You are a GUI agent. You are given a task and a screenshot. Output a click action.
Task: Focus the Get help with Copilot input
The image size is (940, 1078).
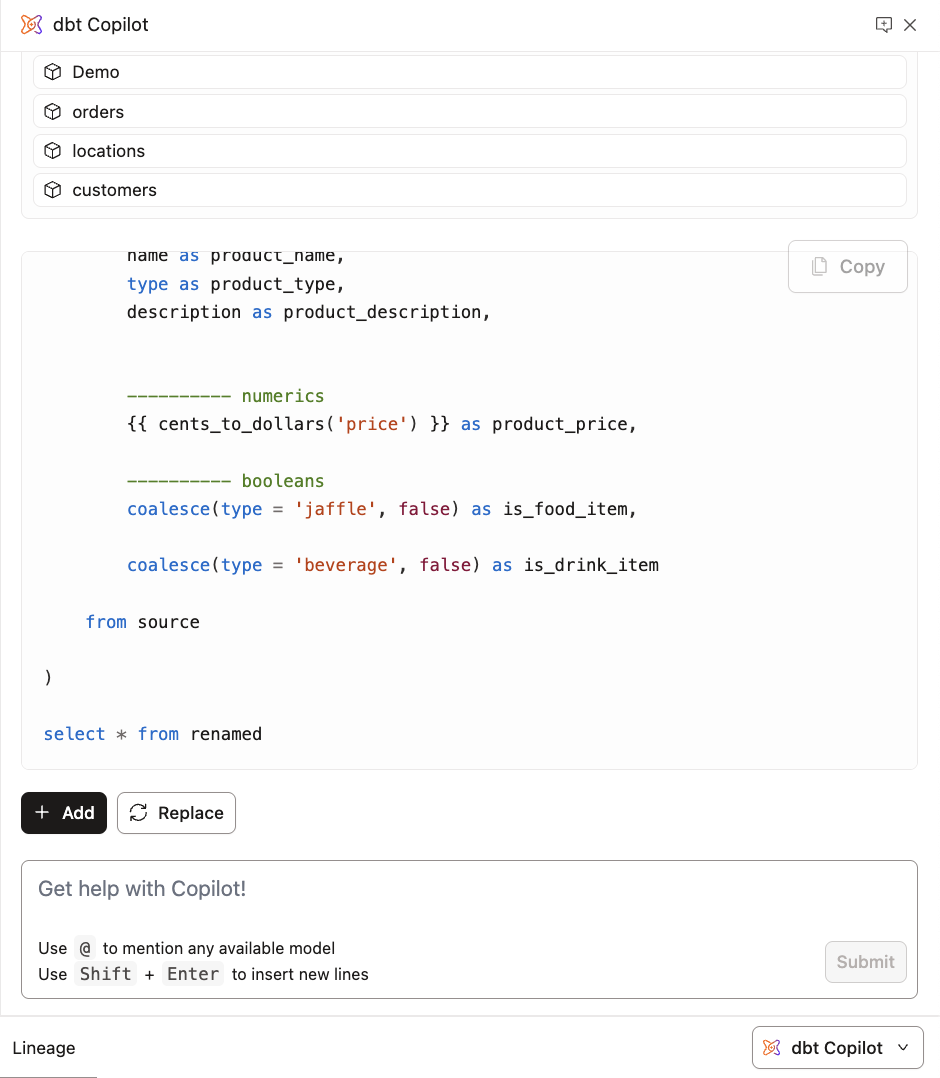(420, 889)
